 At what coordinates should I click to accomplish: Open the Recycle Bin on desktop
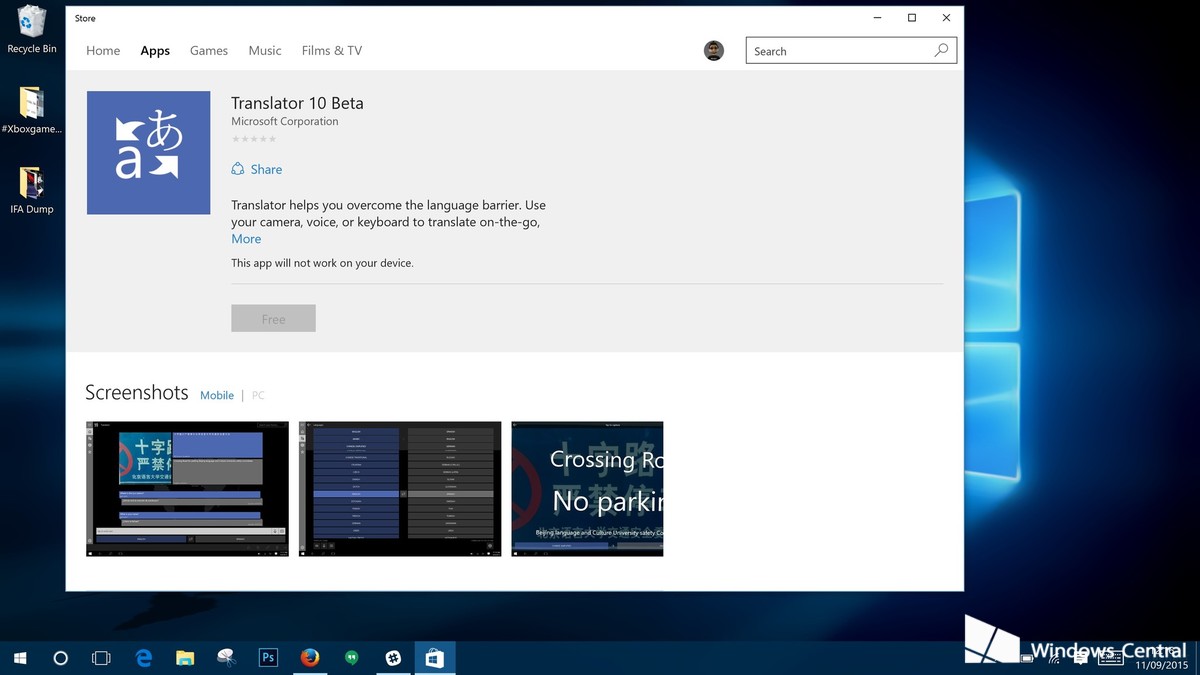pos(32,29)
